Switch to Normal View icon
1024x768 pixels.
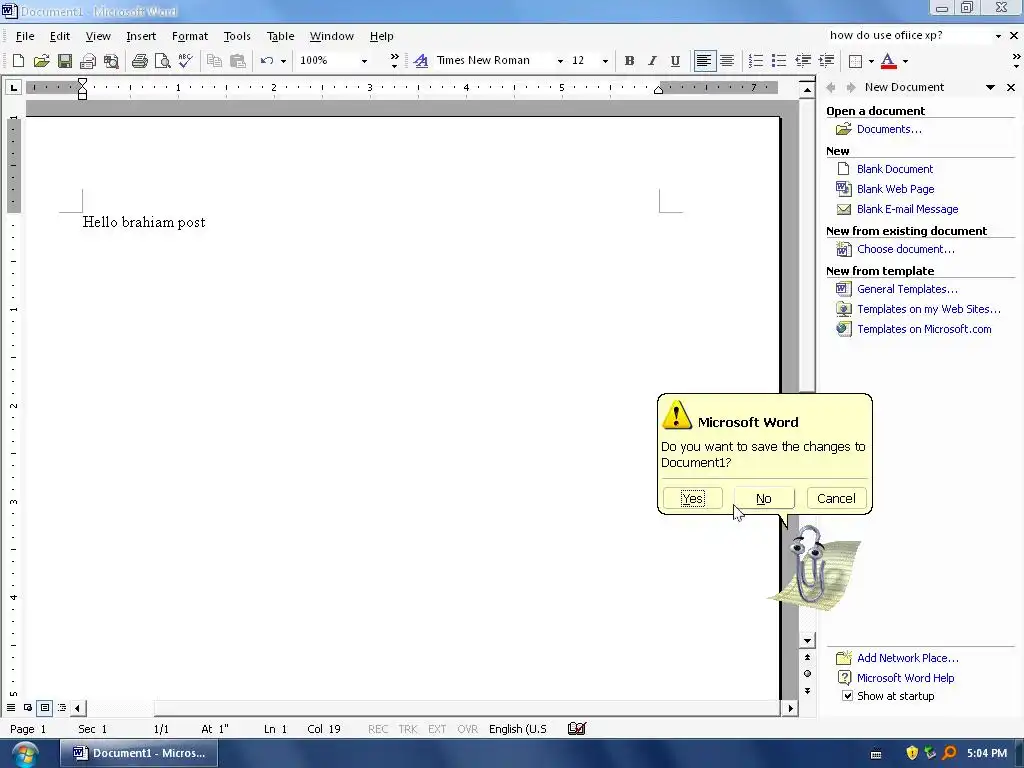(10, 707)
